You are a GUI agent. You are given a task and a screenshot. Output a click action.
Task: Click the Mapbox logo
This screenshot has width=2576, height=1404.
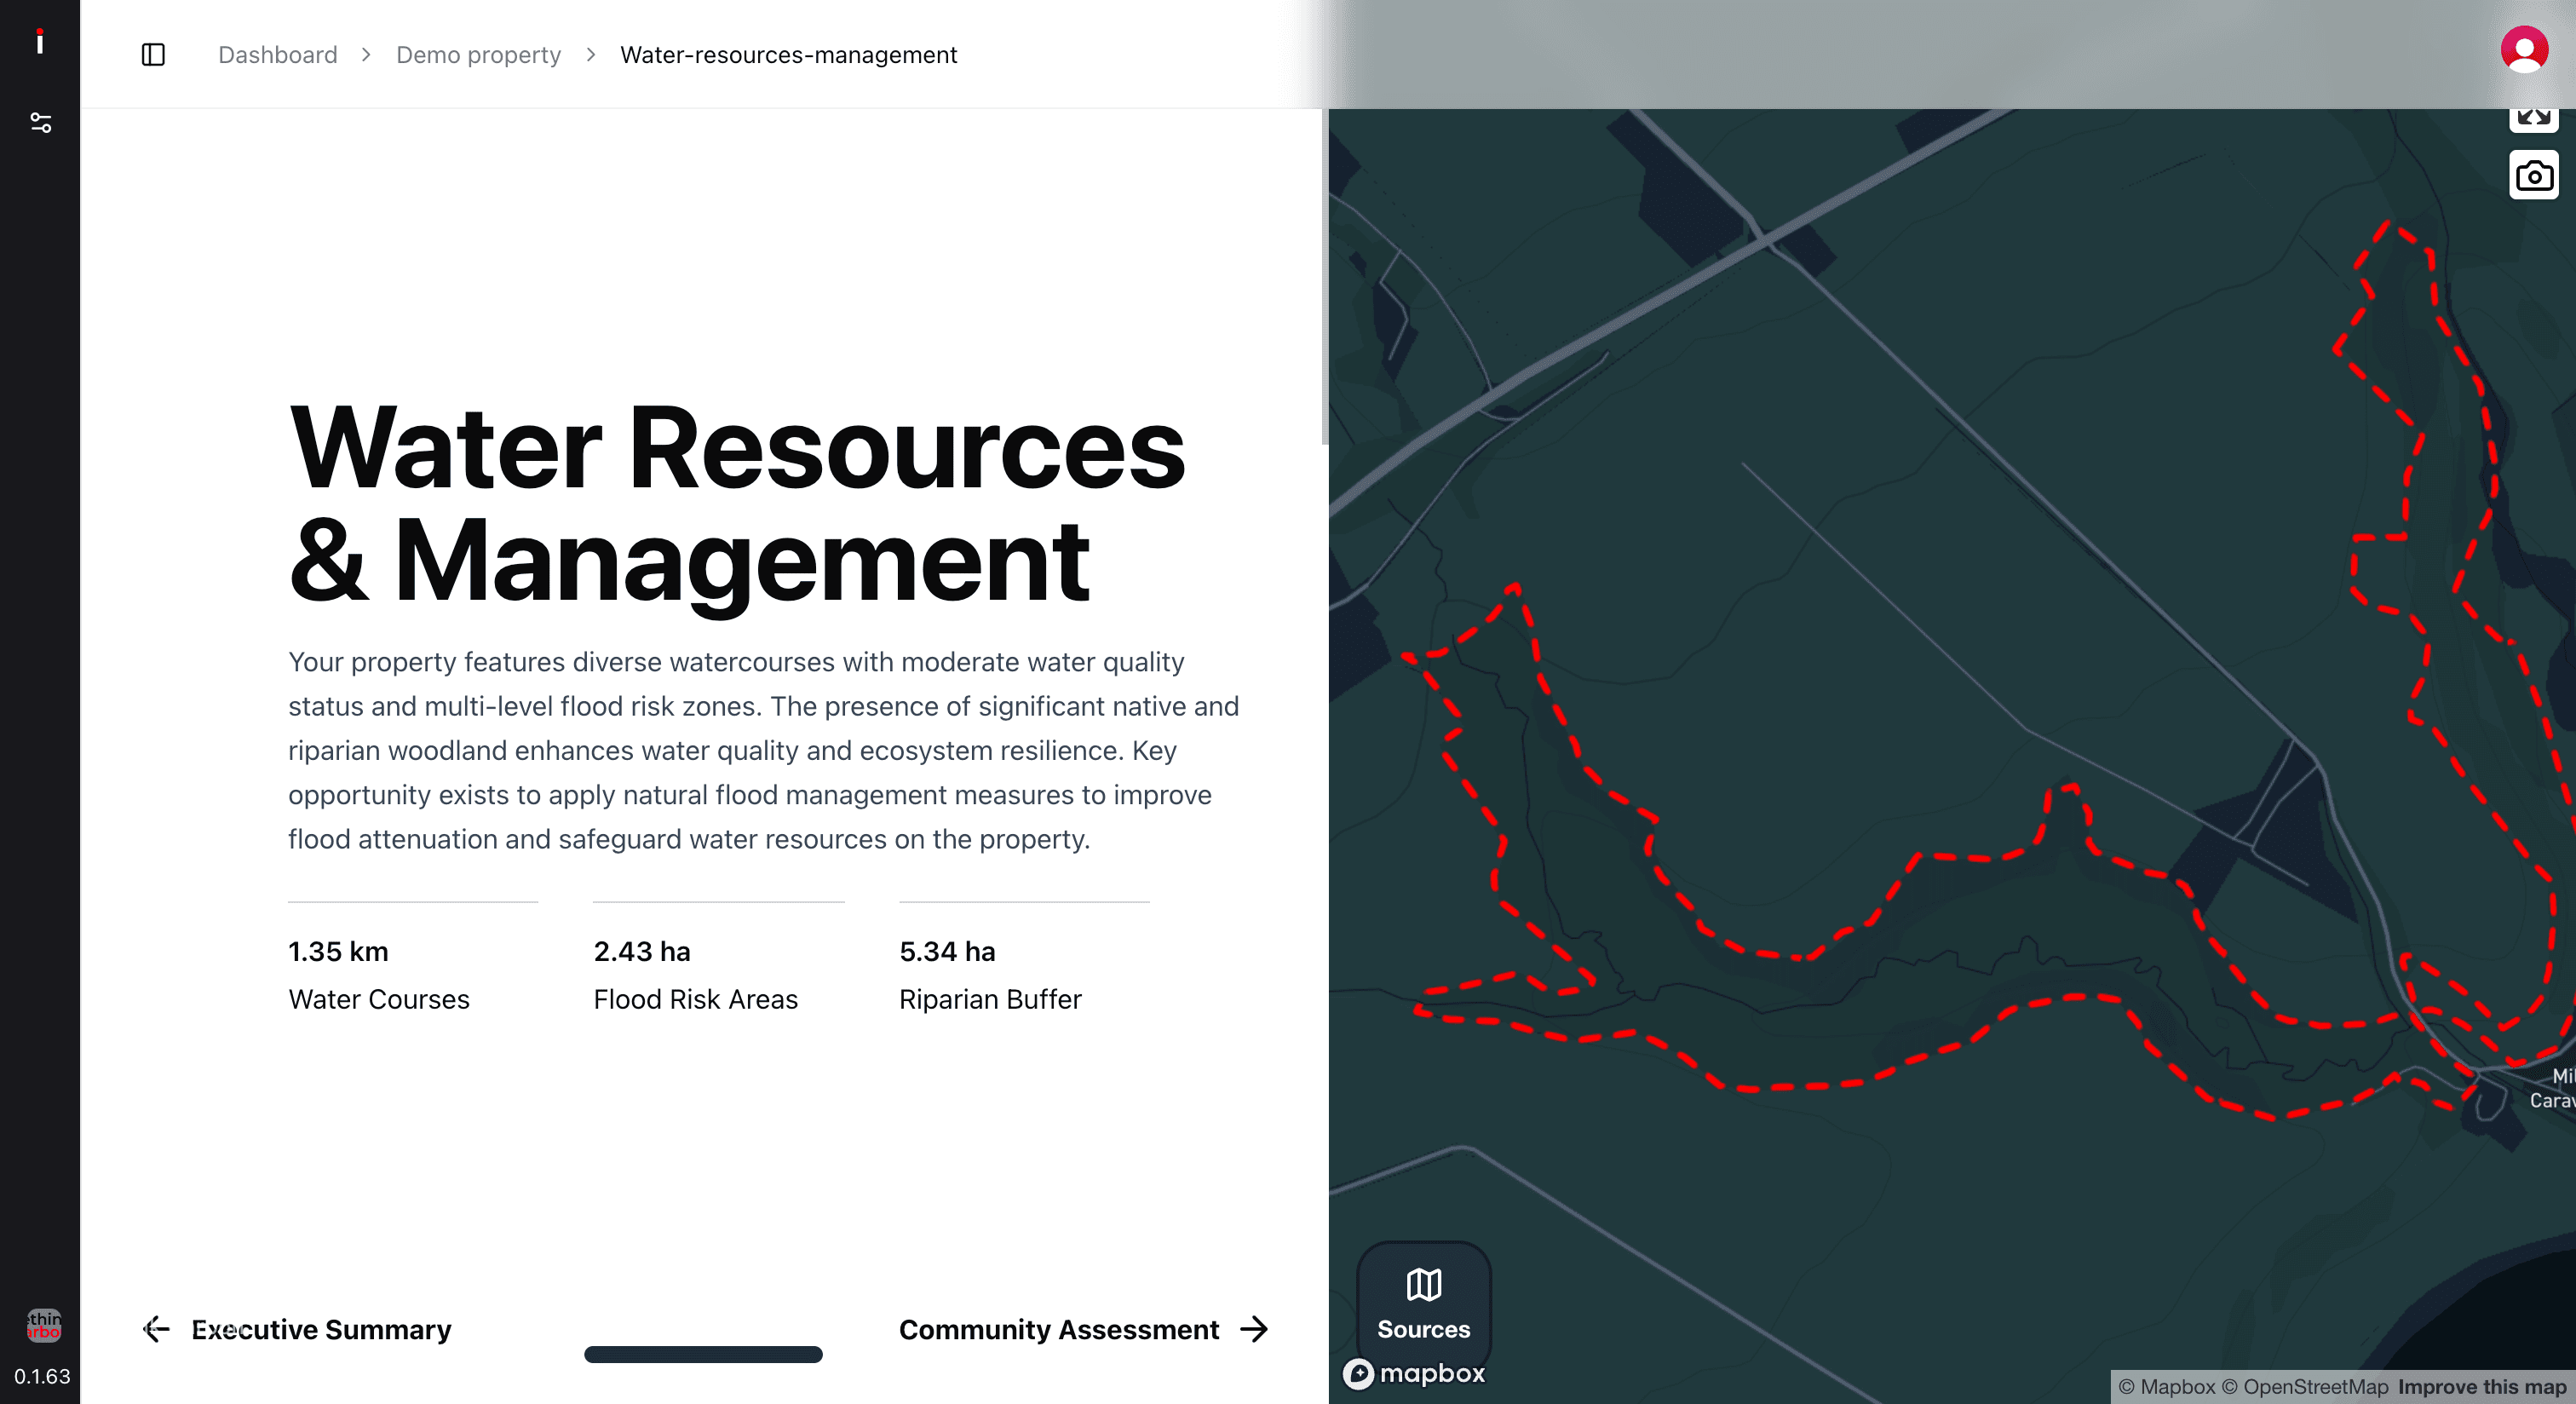coord(1414,1373)
